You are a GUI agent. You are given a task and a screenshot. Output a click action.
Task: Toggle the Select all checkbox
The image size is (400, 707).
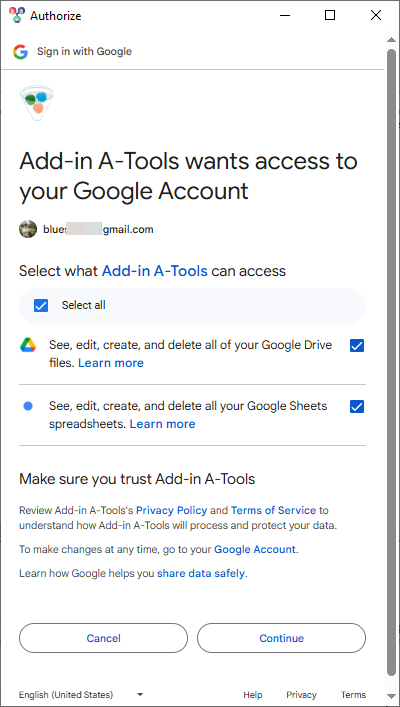coord(41,306)
